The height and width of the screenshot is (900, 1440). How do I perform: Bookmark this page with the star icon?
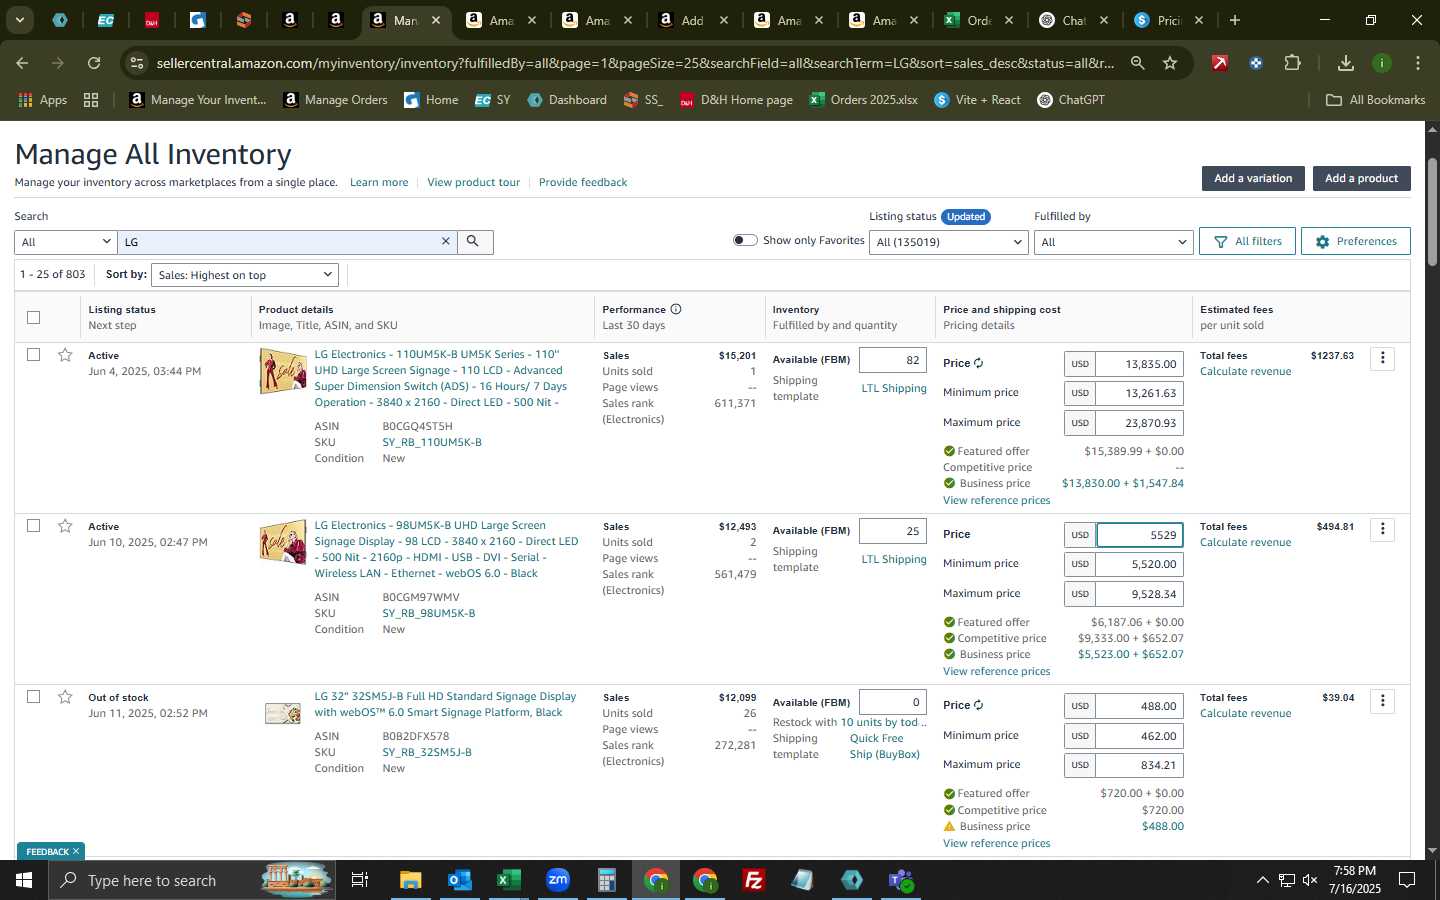click(x=1170, y=63)
